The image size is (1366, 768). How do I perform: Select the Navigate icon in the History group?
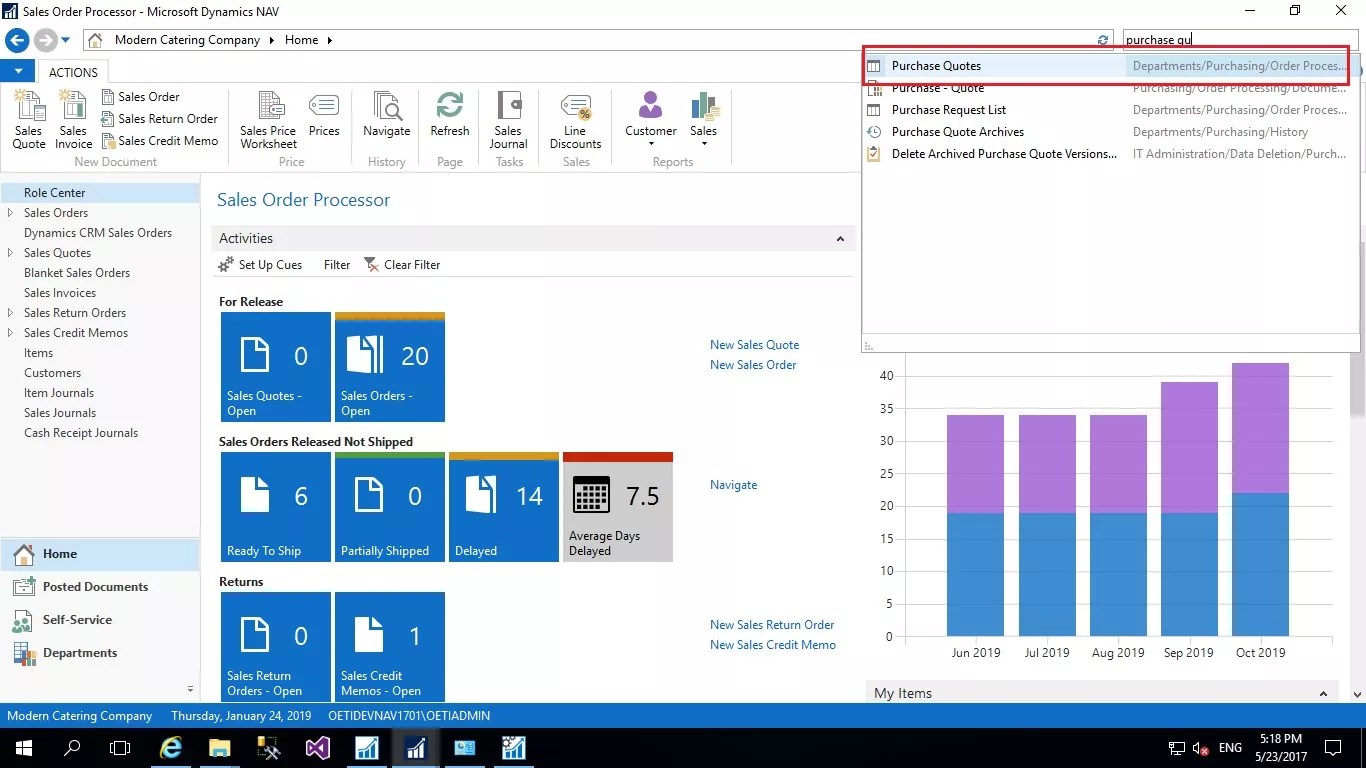point(386,120)
